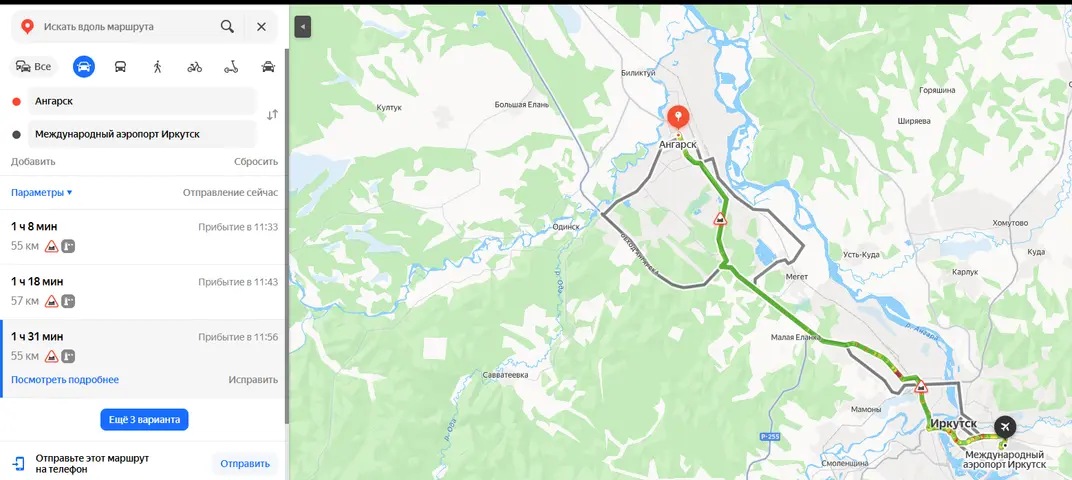The image size is (1072, 480).
Task: Open Посмотреть подробнее link
Action: coord(65,379)
